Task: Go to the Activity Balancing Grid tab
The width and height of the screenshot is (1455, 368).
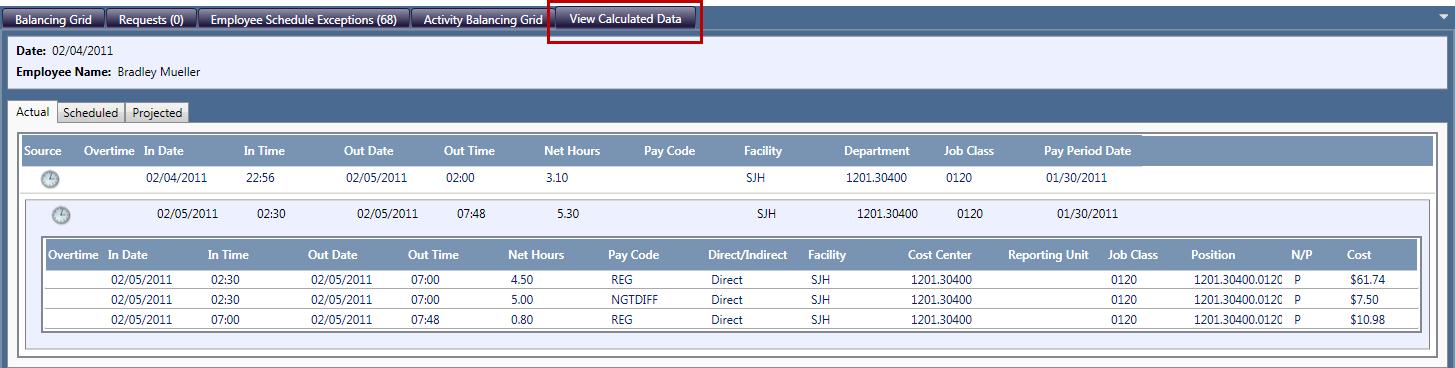Action: pyautogui.click(x=483, y=19)
